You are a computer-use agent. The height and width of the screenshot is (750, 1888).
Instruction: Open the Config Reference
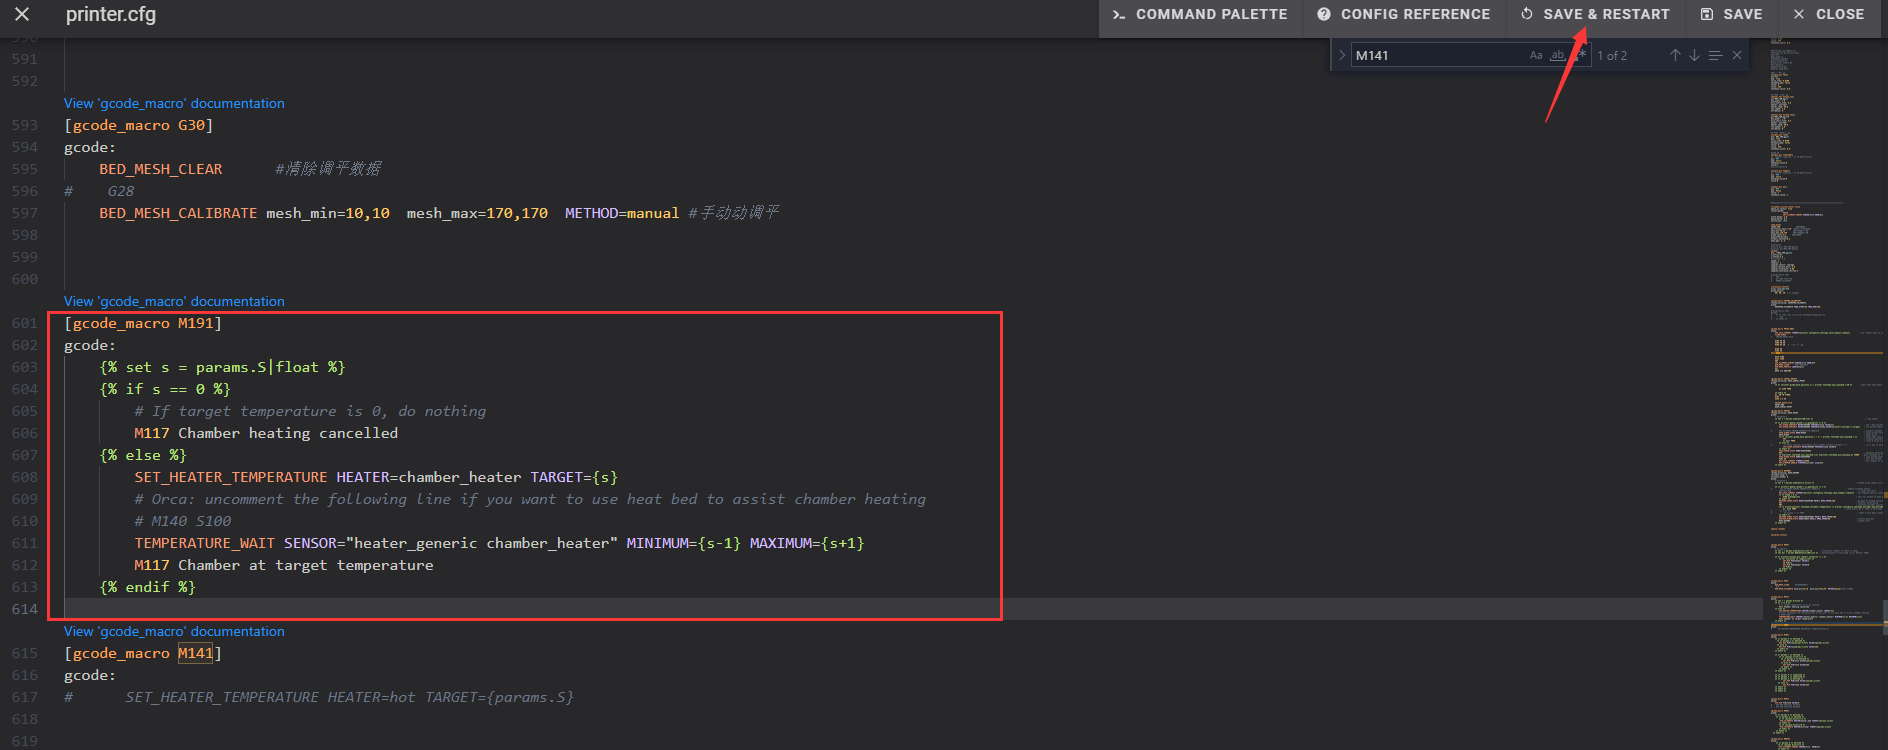coord(1404,15)
